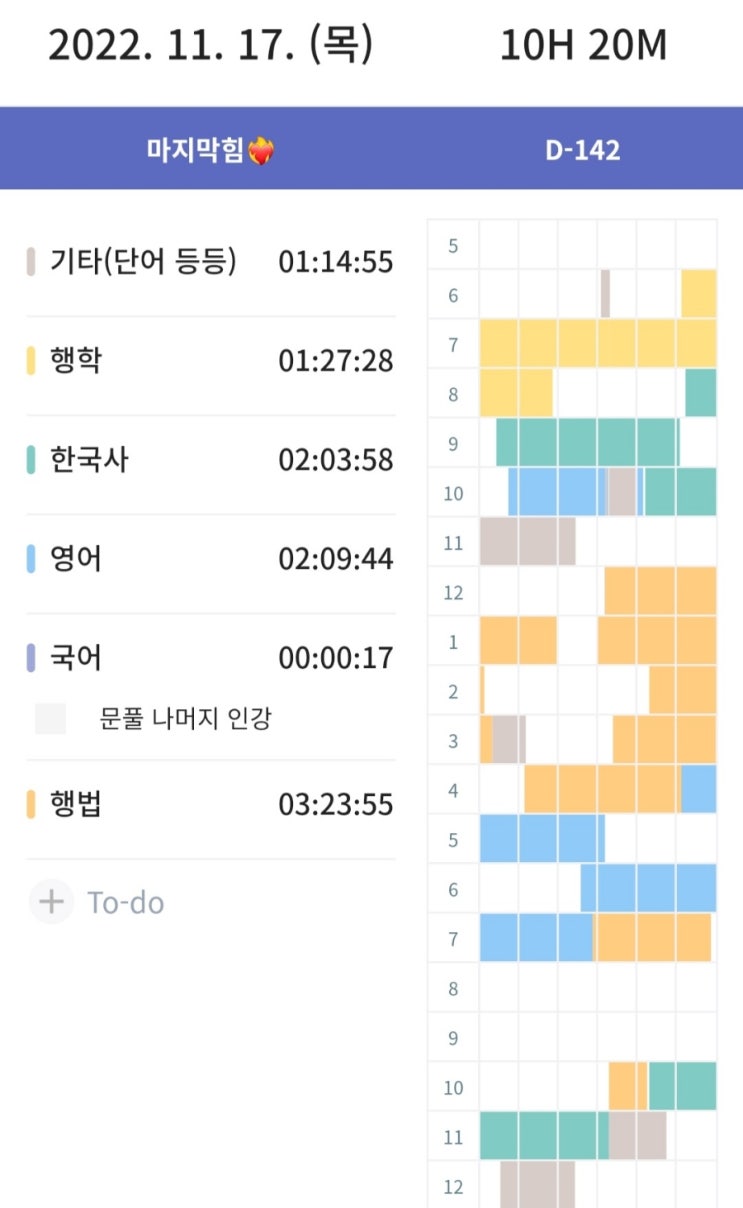The image size is (743, 1208).
Task: Check the 문풀 나머지 인강 task box
Action: point(50,719)
